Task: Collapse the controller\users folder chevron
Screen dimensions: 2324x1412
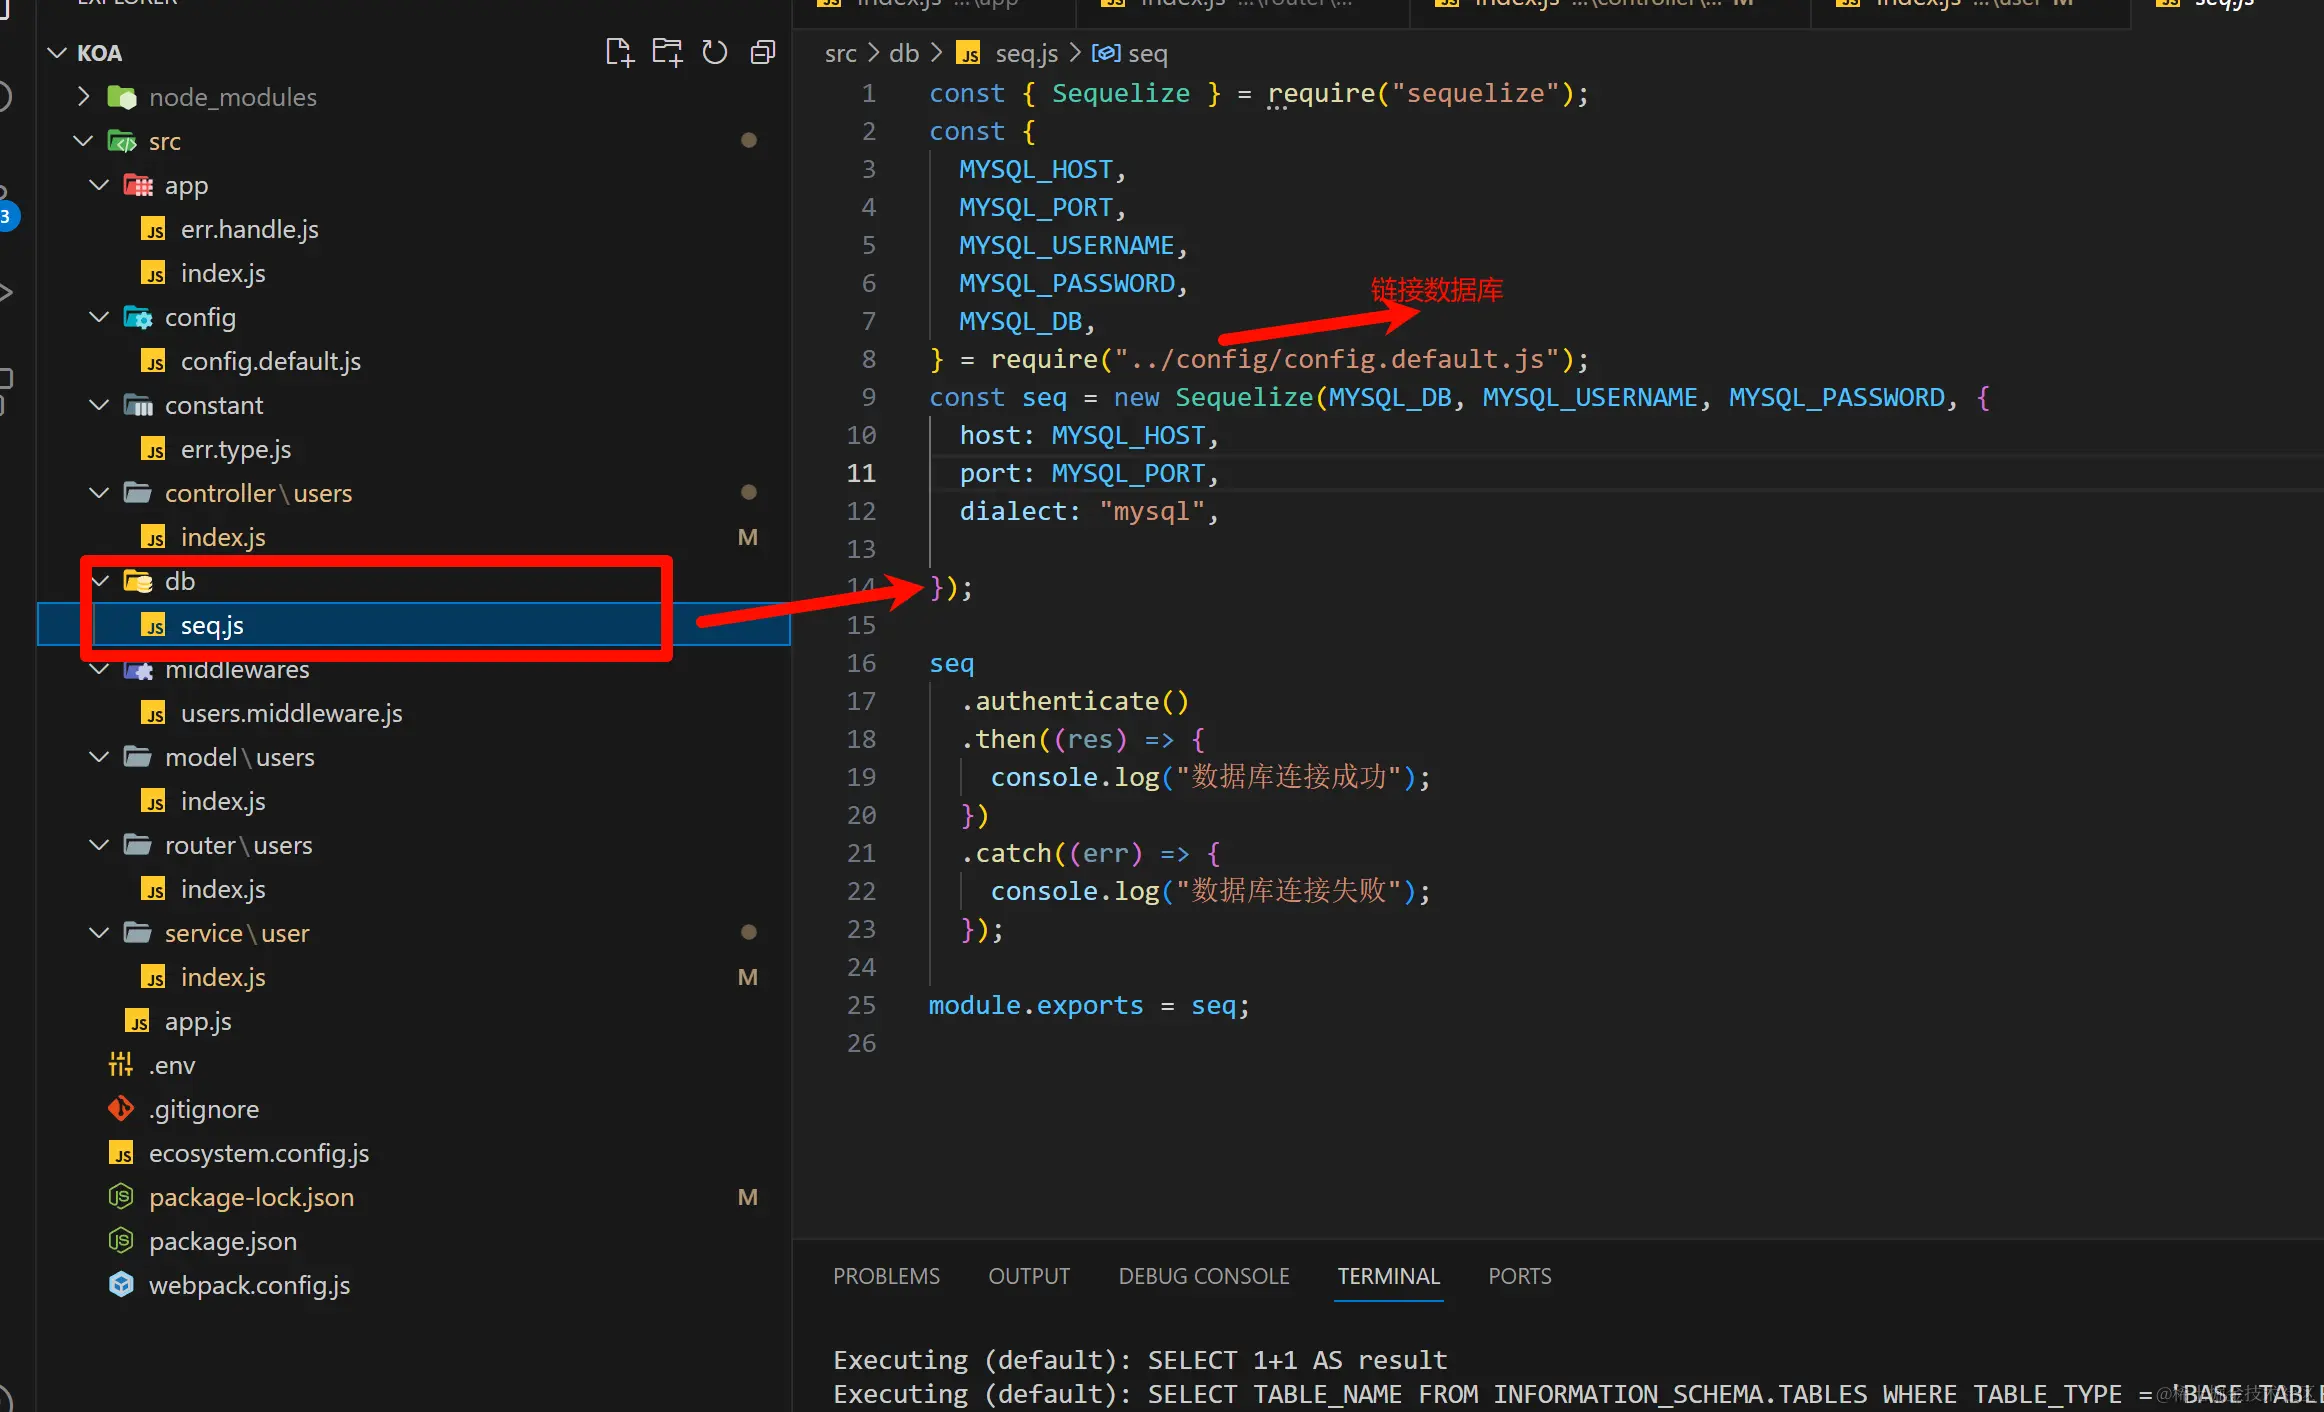Action: pyautogui.click(x=100, y=493)
